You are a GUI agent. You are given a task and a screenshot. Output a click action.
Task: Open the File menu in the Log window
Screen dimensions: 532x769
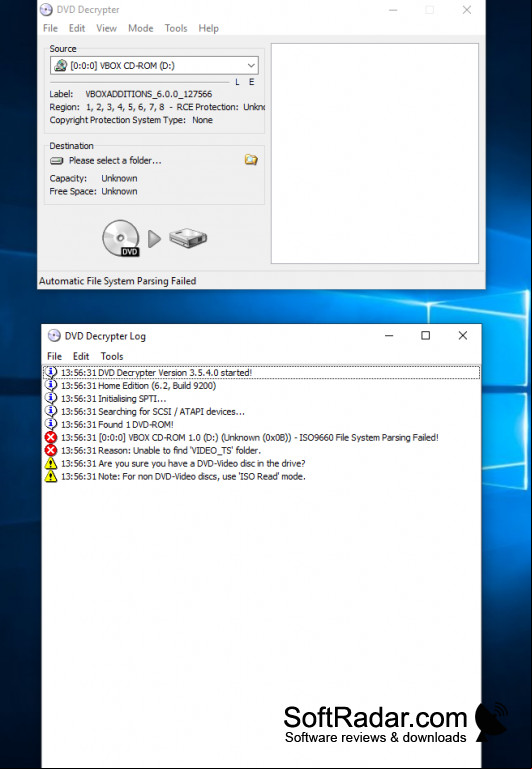pos(54,357)
